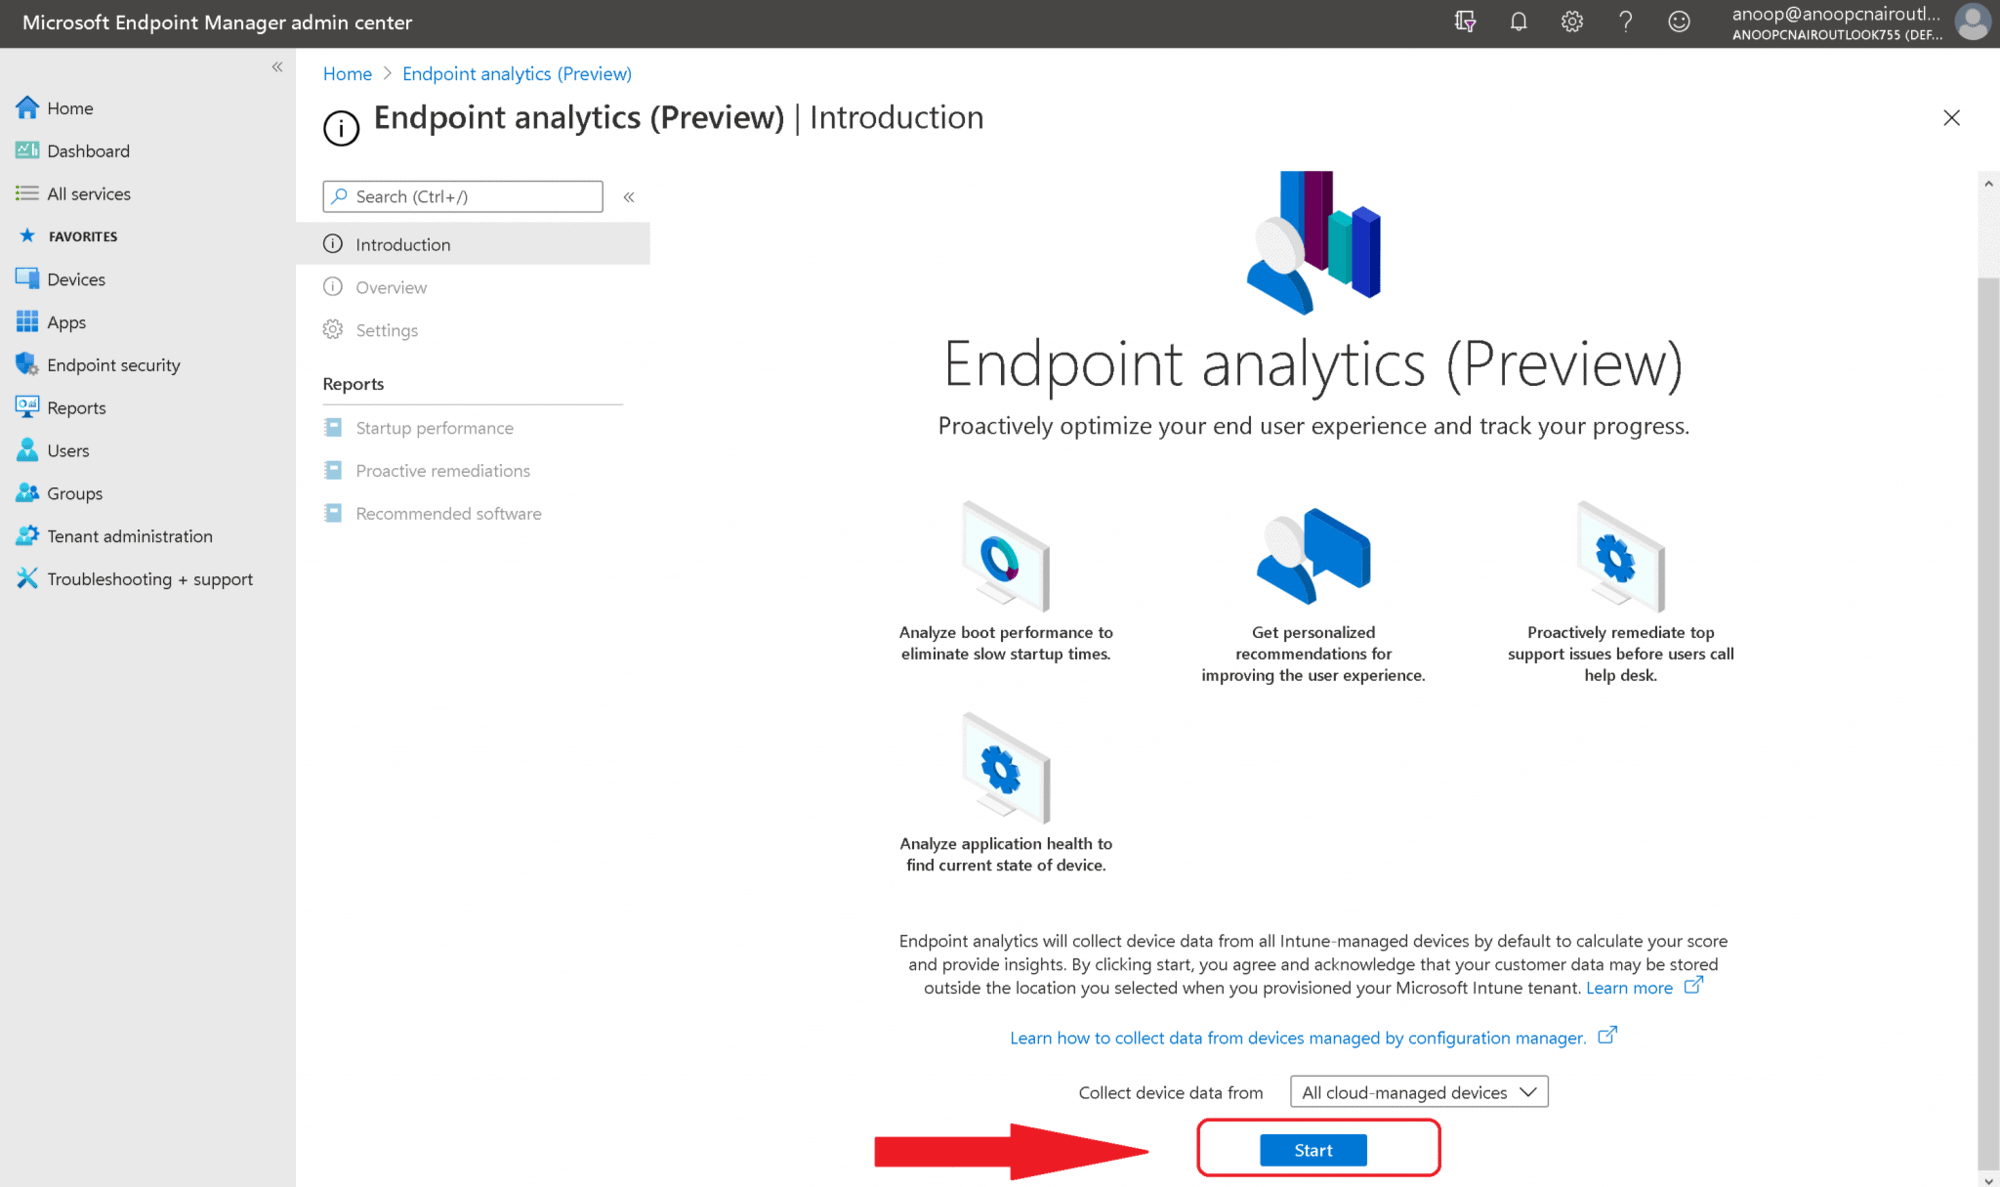Open the account avatar menu

pyautogui.click(x=1972, y=22)
